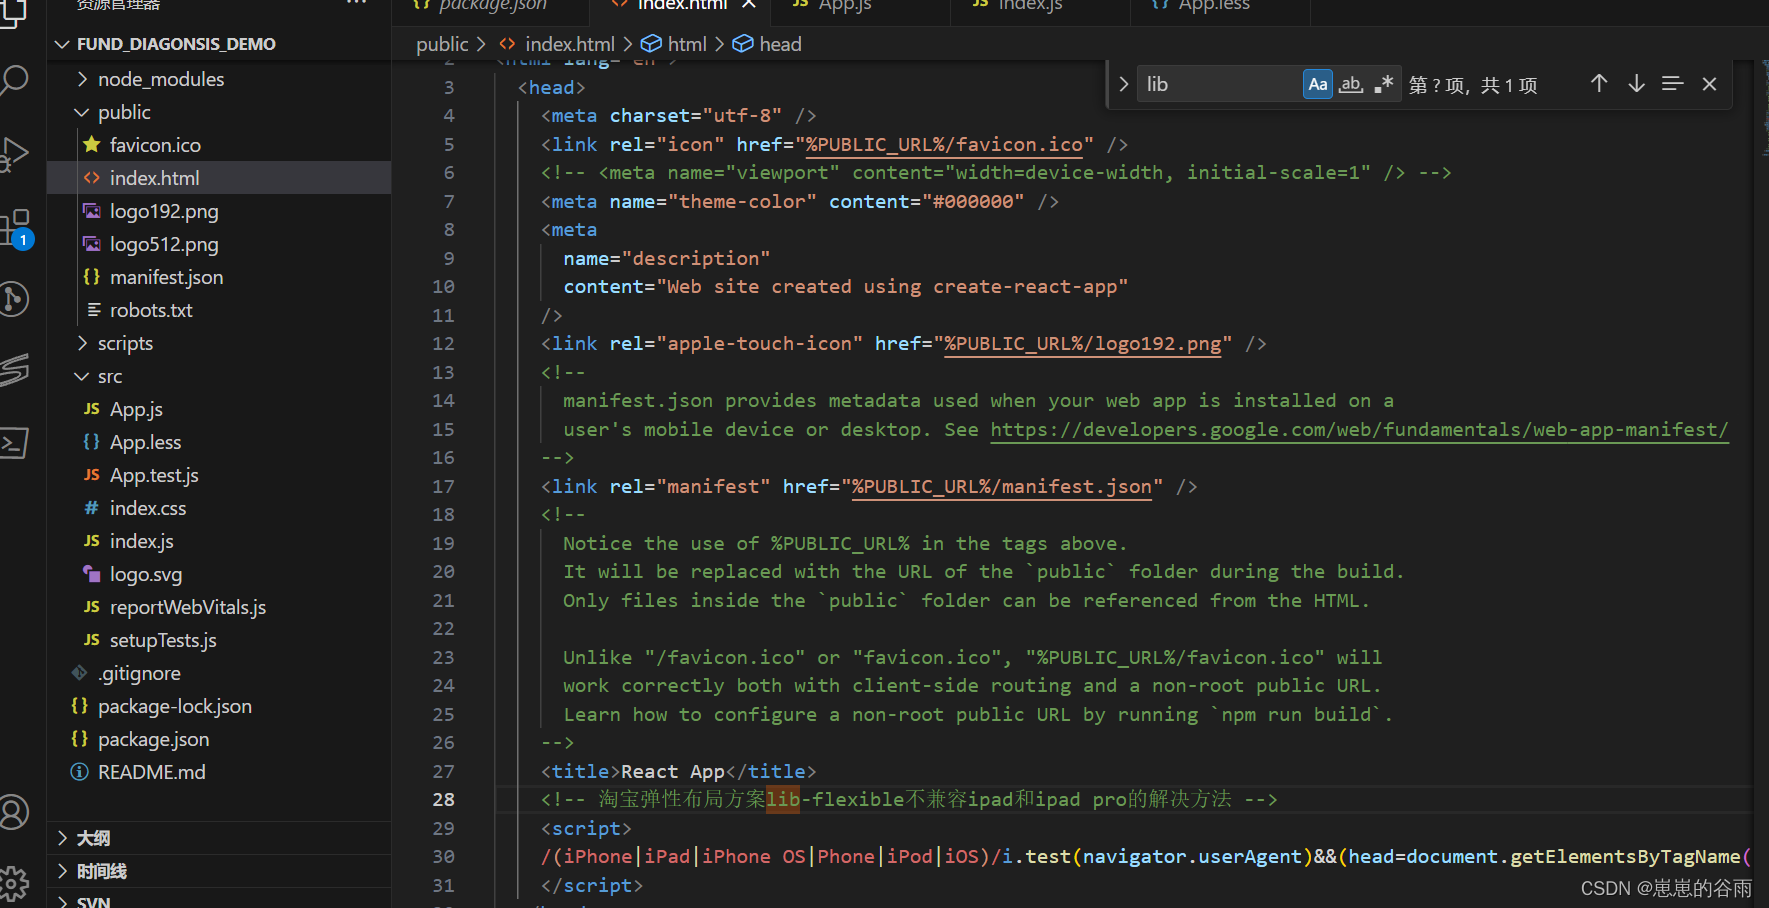Click the find input containing 'lib'

click(1220, 84)
